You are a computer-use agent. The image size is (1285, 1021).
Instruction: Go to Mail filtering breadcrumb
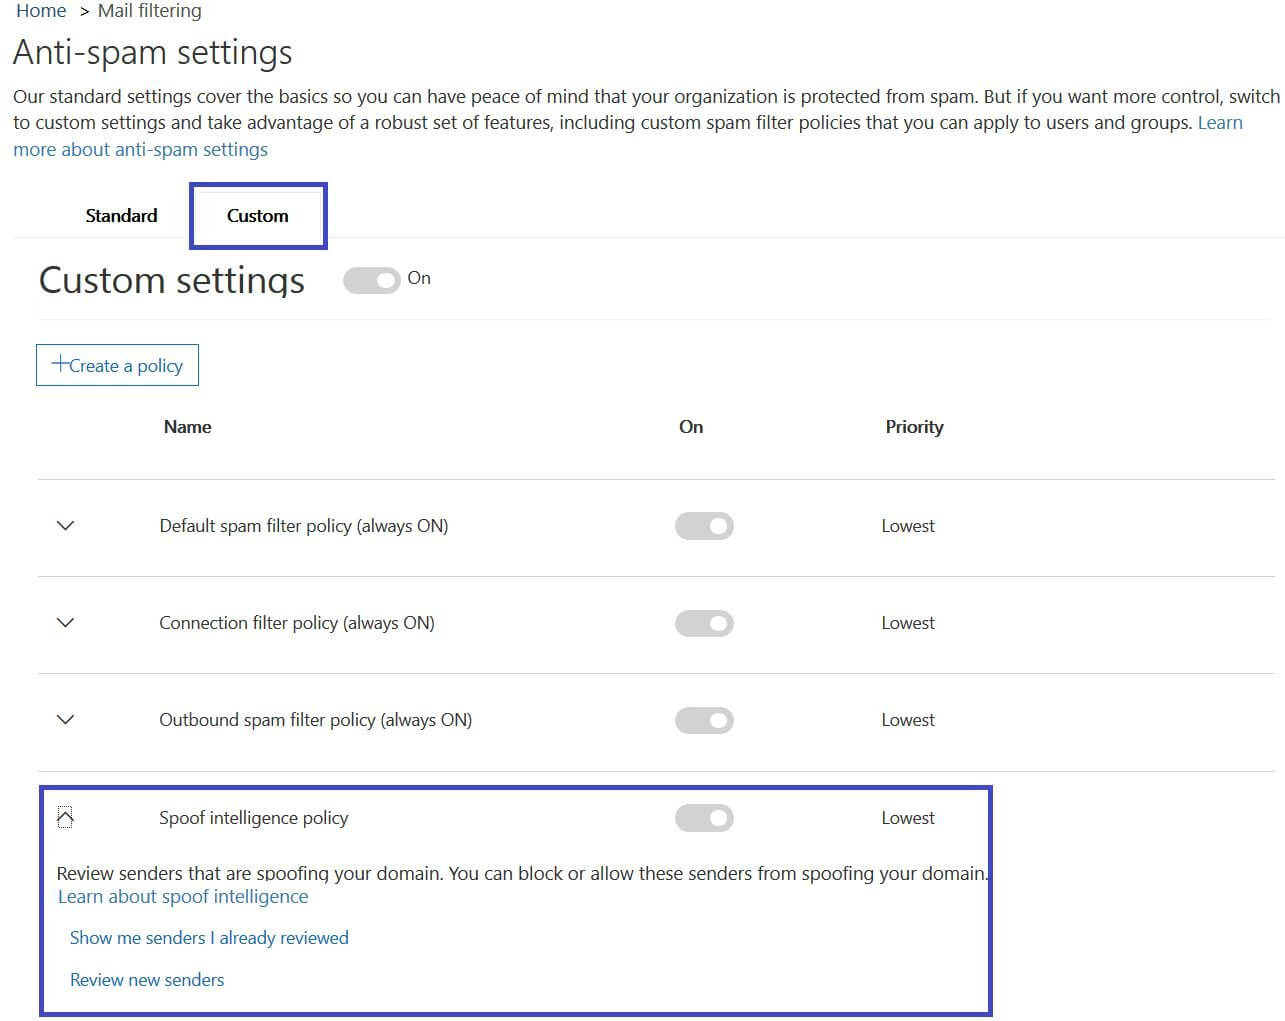point(149,11)
